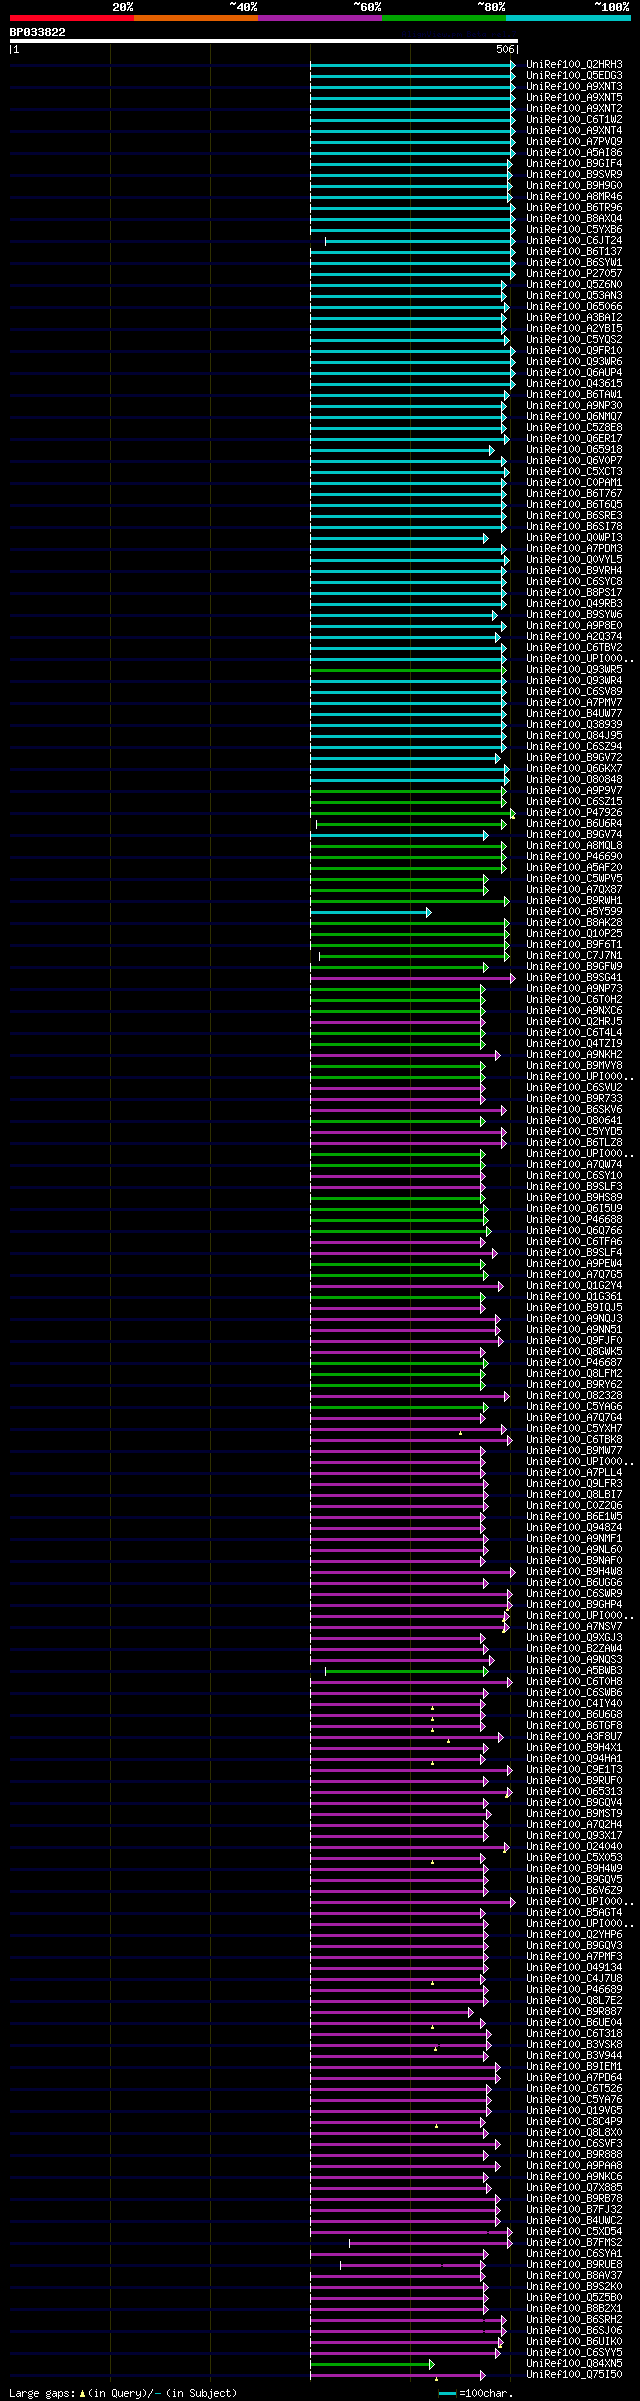
Task: Select the purple alignment bar for UniRef100_B9SG41
Action: (412, 978)
